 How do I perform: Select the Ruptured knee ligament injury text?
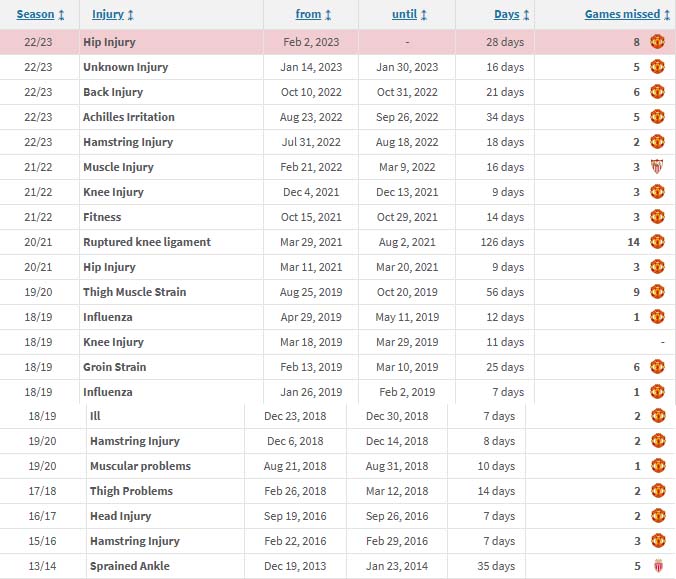coord(147,242)
